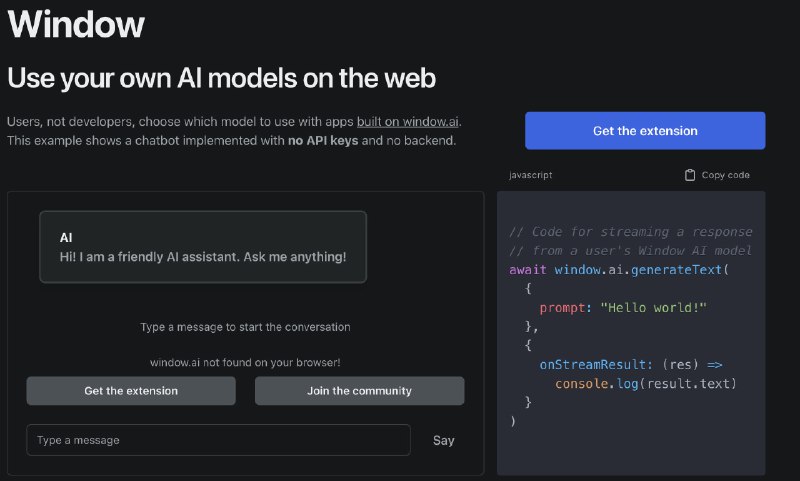The height and width of the screenshot is (481, 800).
Task: Open the built on window.ai link
Action: (x=407, y=121)
